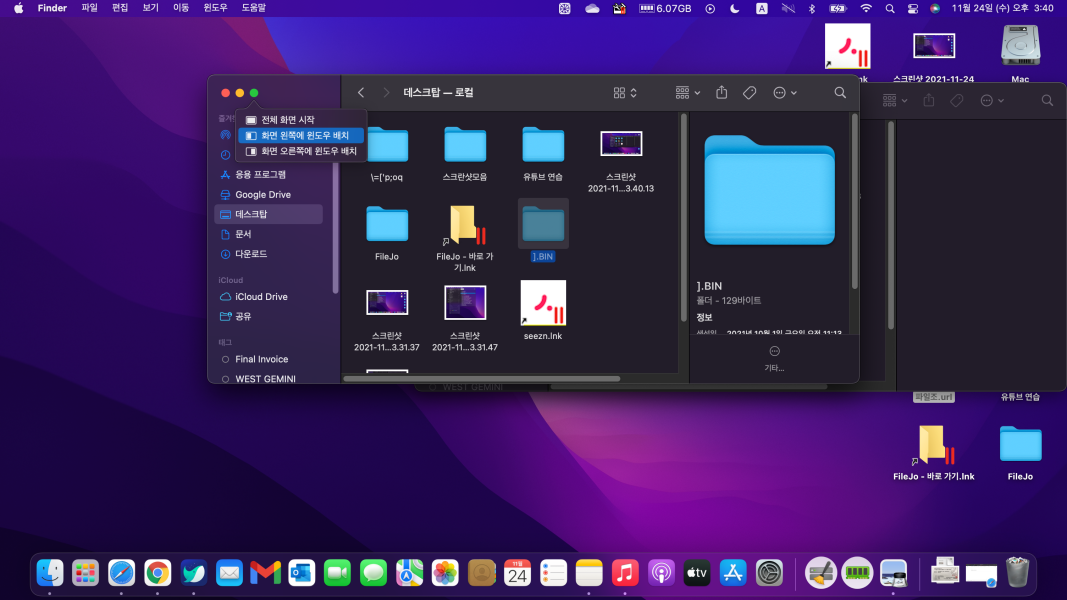1067x600 pixels.
Task: Open the icon view switcher dropdown
Action: (x=625, y=93)
